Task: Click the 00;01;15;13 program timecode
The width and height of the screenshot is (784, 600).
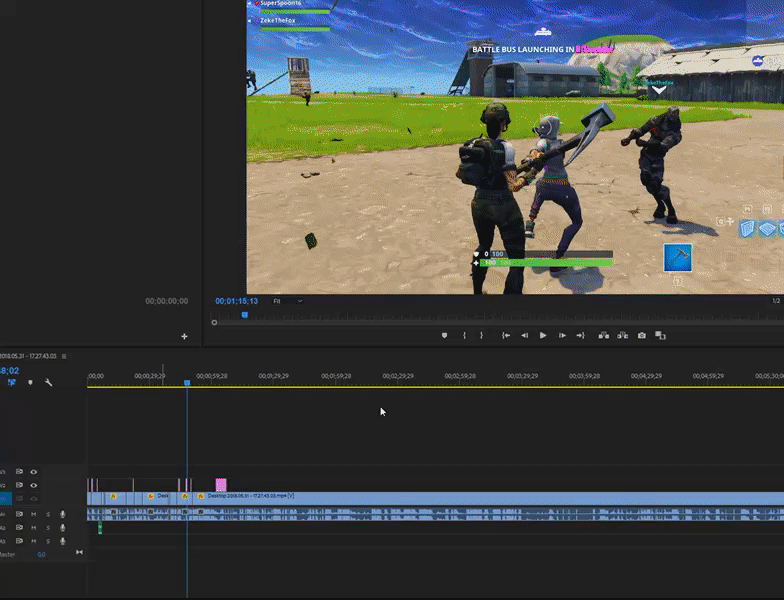Action: [x=236, y=301]
